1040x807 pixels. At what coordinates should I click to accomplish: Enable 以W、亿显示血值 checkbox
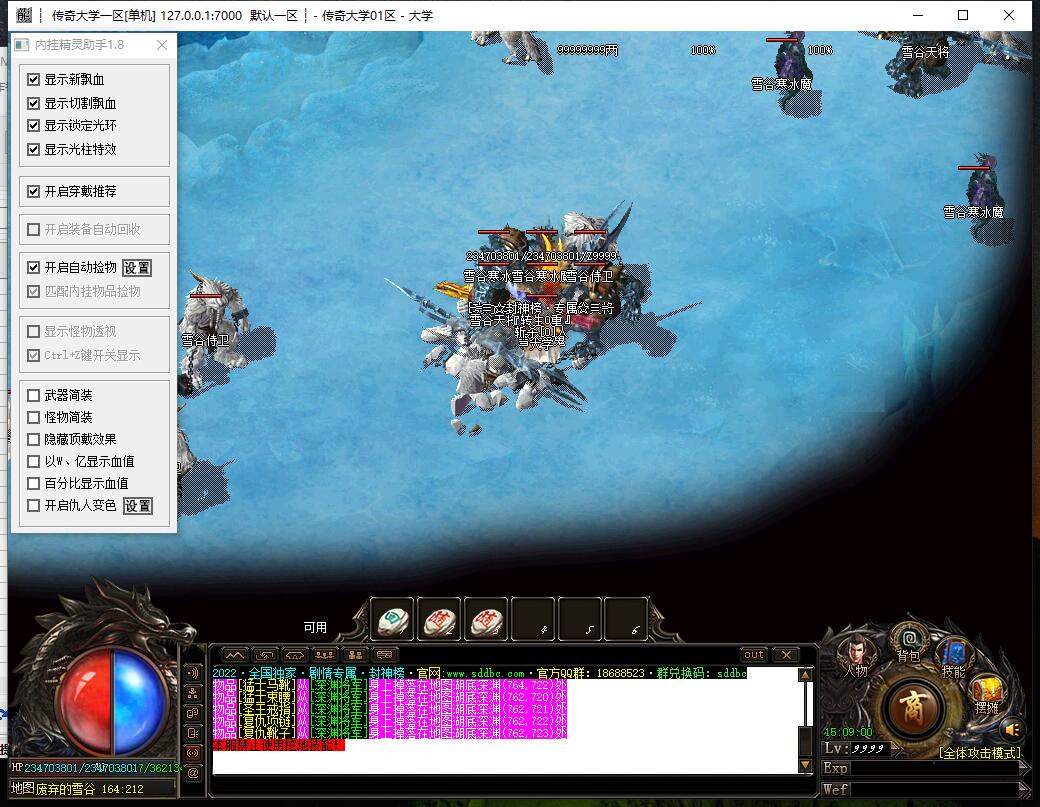point(34,461)
